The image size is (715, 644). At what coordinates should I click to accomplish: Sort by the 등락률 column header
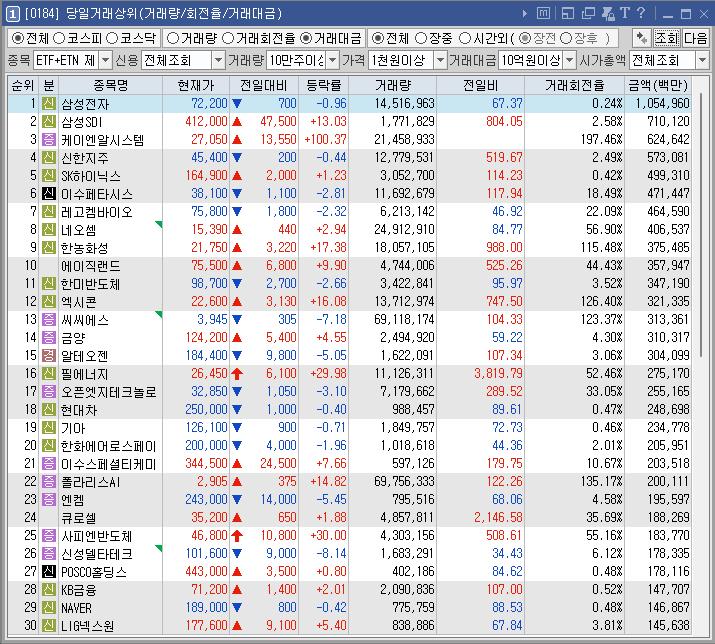click(x=324, y=85)
